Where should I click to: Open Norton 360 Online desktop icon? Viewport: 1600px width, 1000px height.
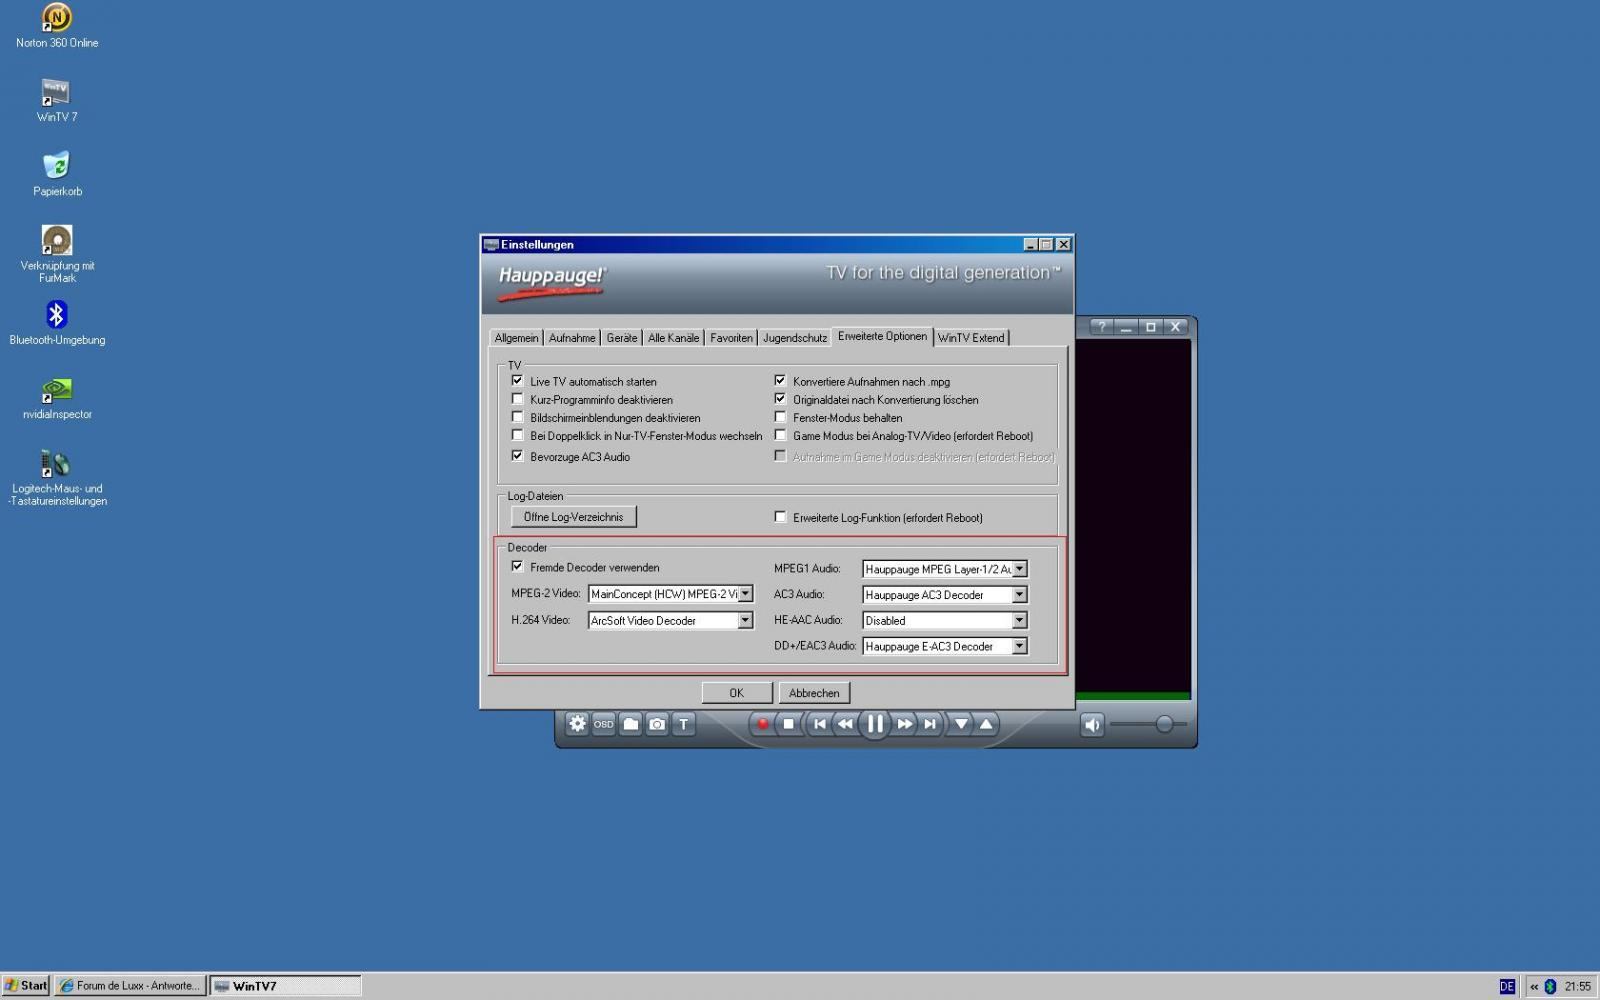coord(57,27)
